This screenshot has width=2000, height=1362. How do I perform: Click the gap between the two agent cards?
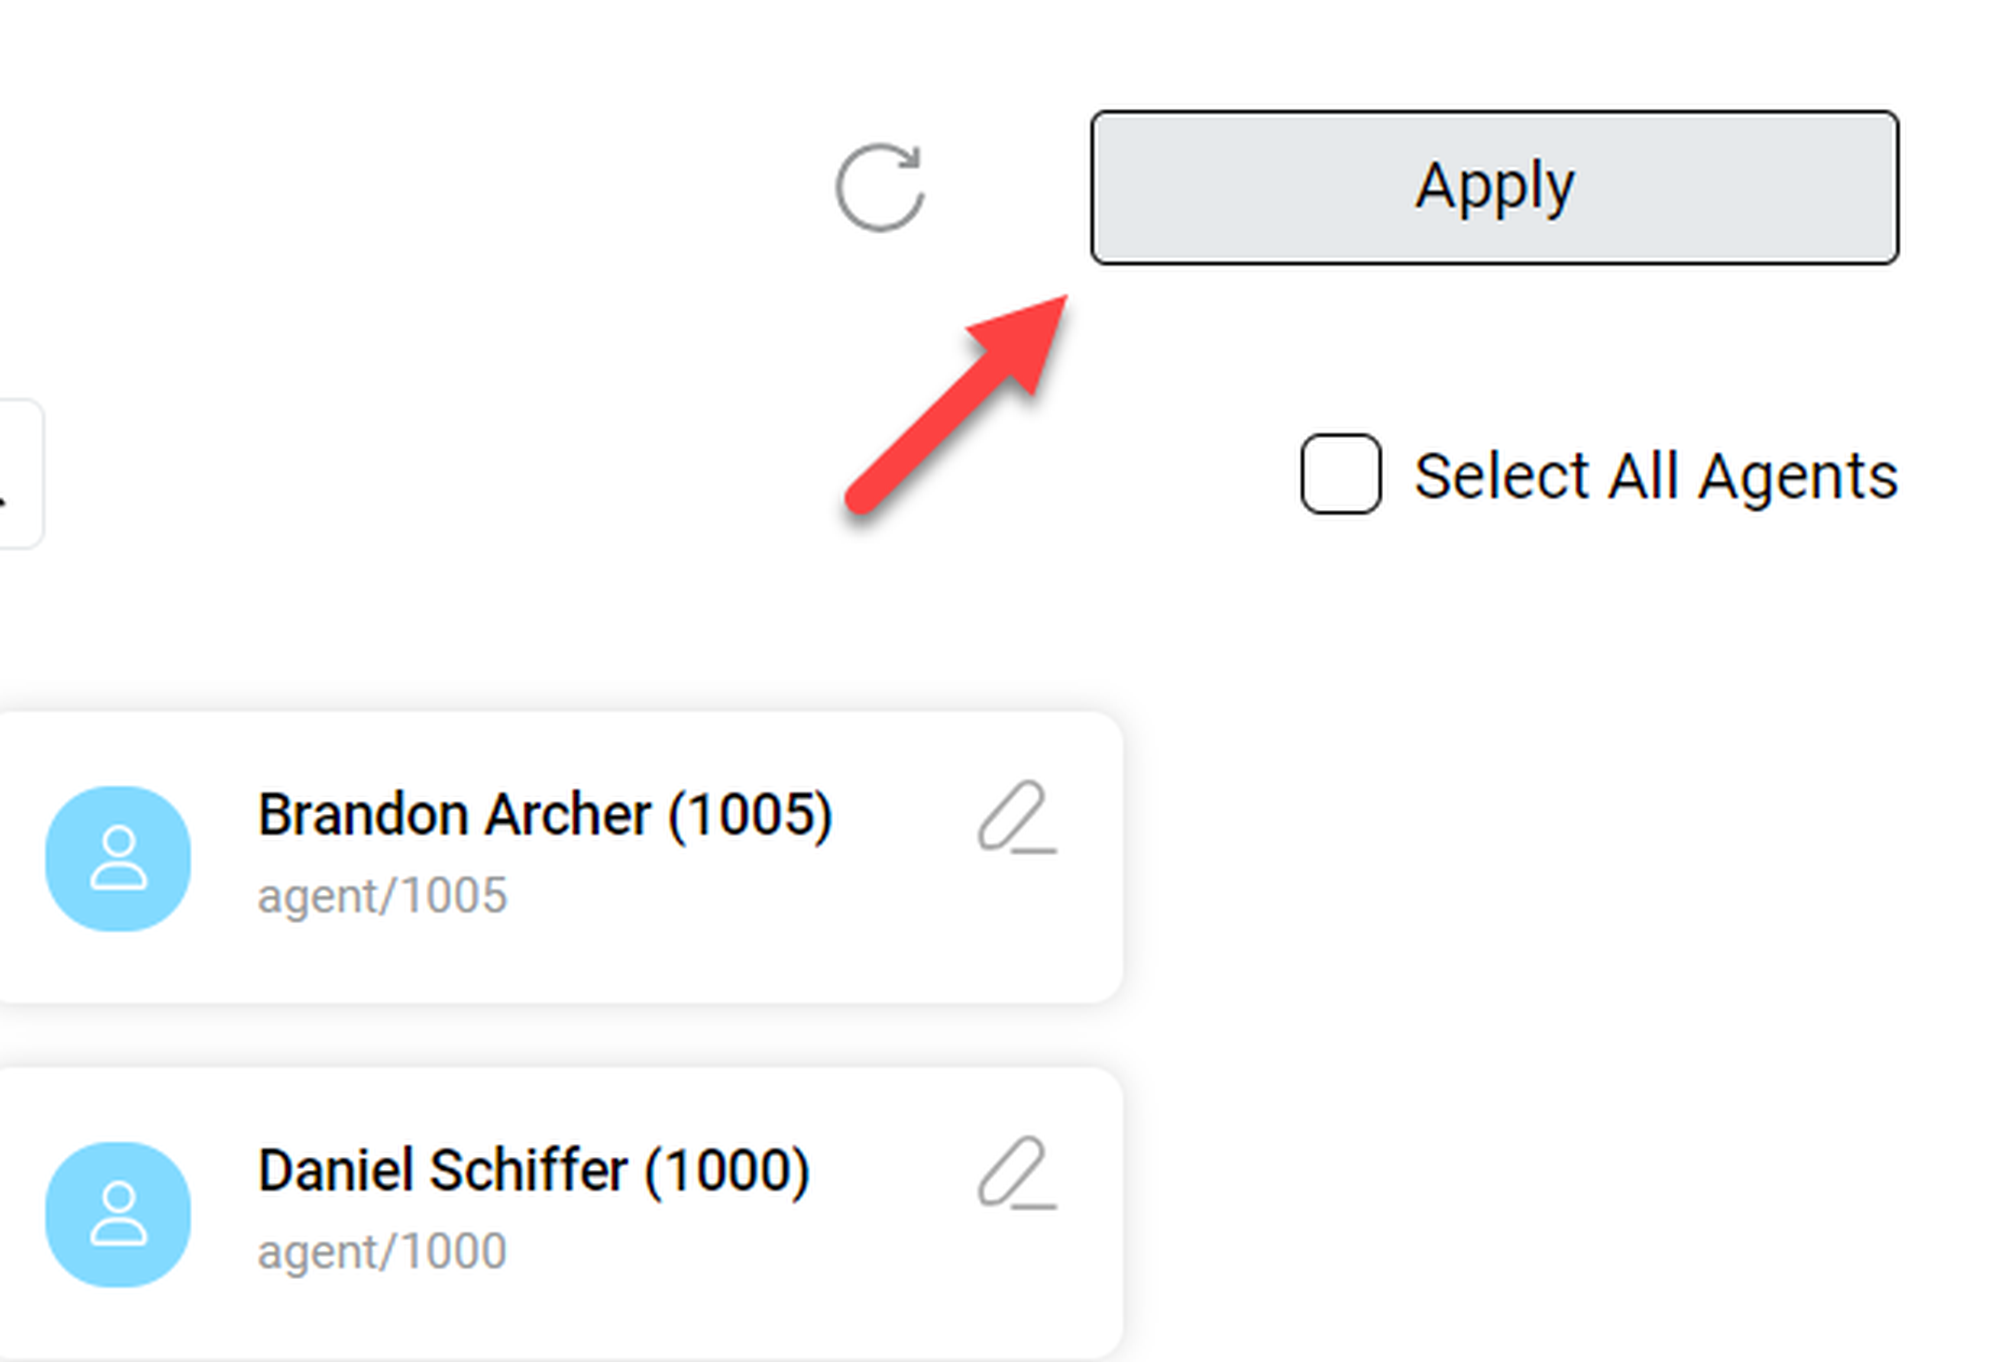(560, 1035)
